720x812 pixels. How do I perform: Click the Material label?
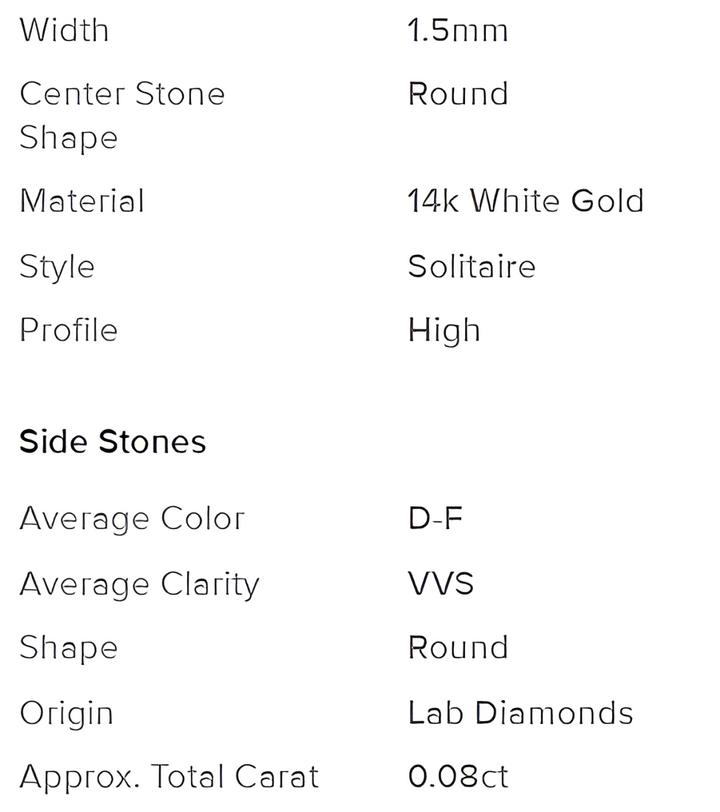pos(82,201)
